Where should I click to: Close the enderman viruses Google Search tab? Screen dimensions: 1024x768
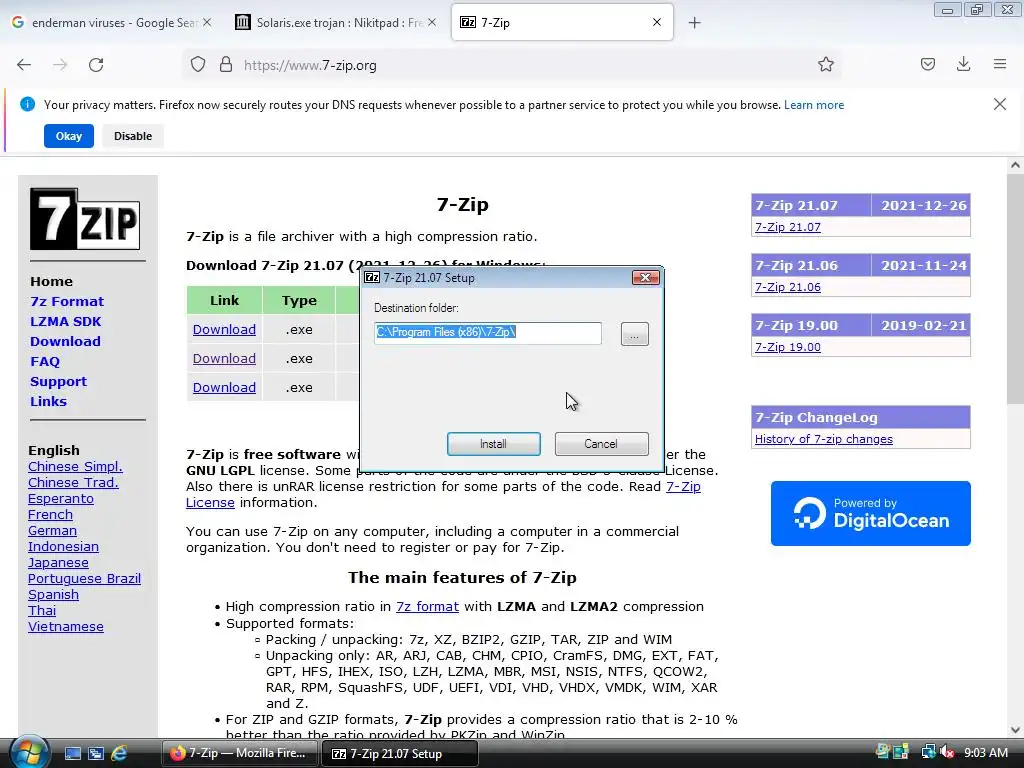click(207, 22)
